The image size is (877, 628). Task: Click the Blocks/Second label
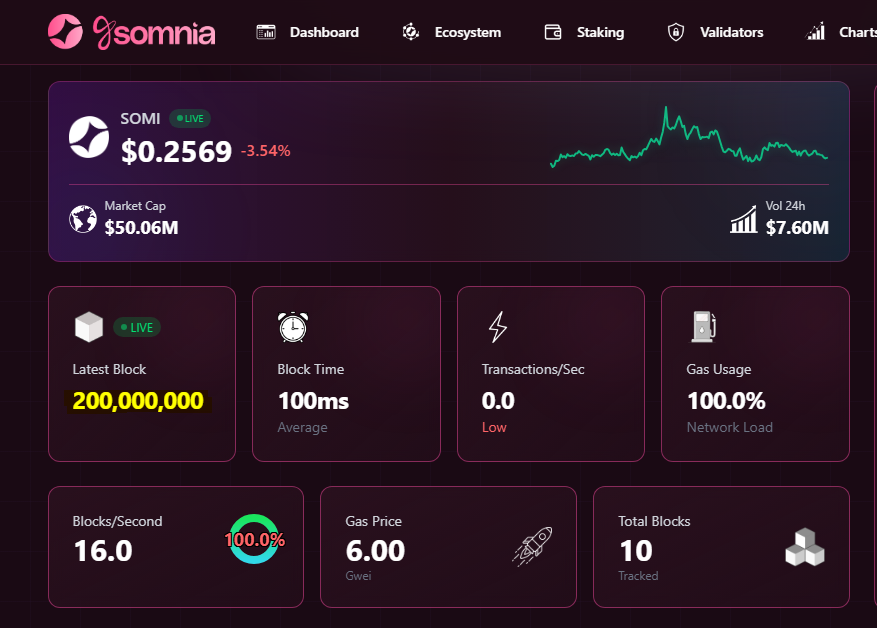tap(117, 521)
